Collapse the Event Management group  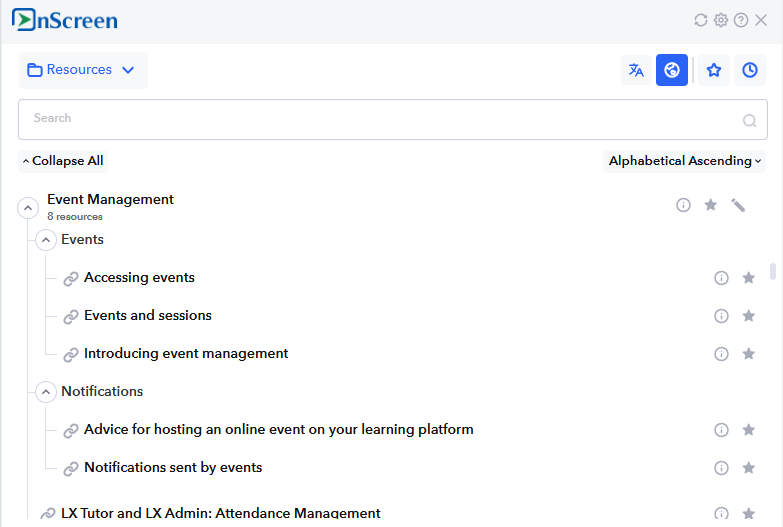coord(28,208)
